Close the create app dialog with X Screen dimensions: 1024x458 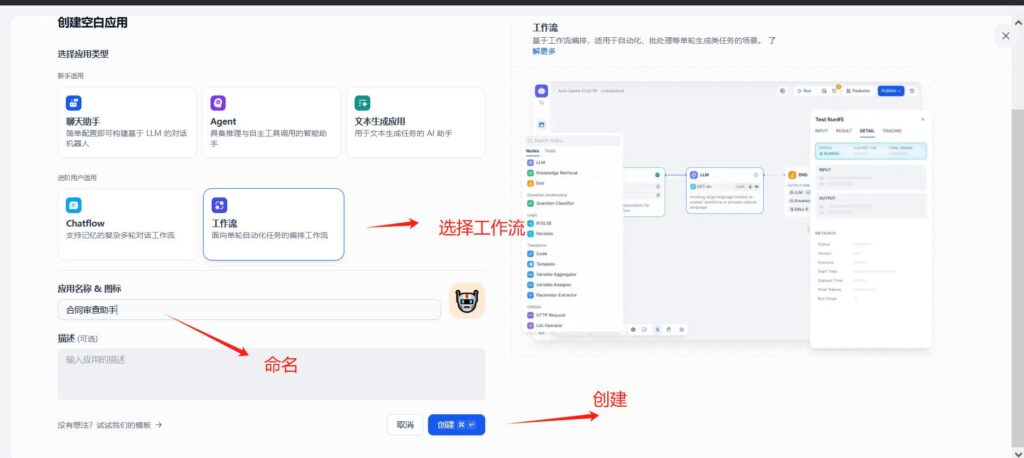(x=1005, y=35)
